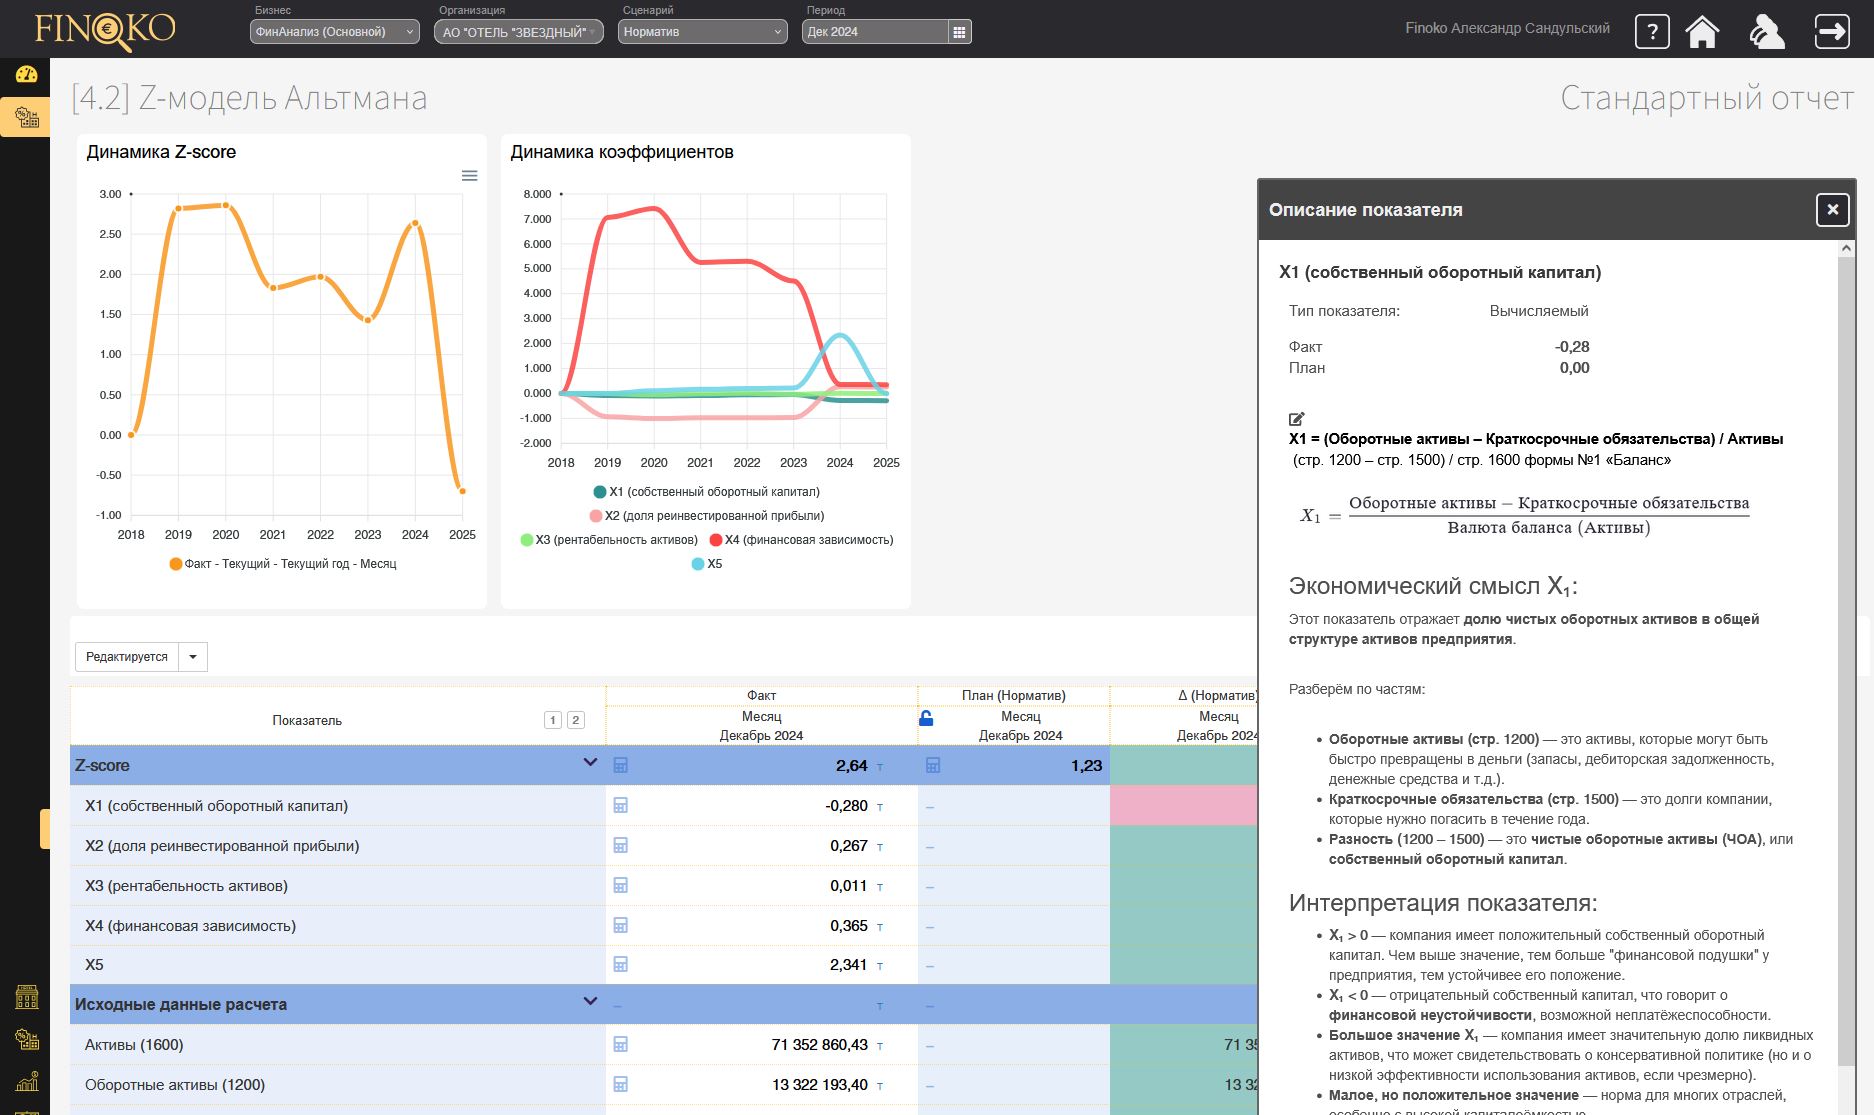Click the edit formula pencil icon
The image size is (1874, 1115).
[1297, 419]
